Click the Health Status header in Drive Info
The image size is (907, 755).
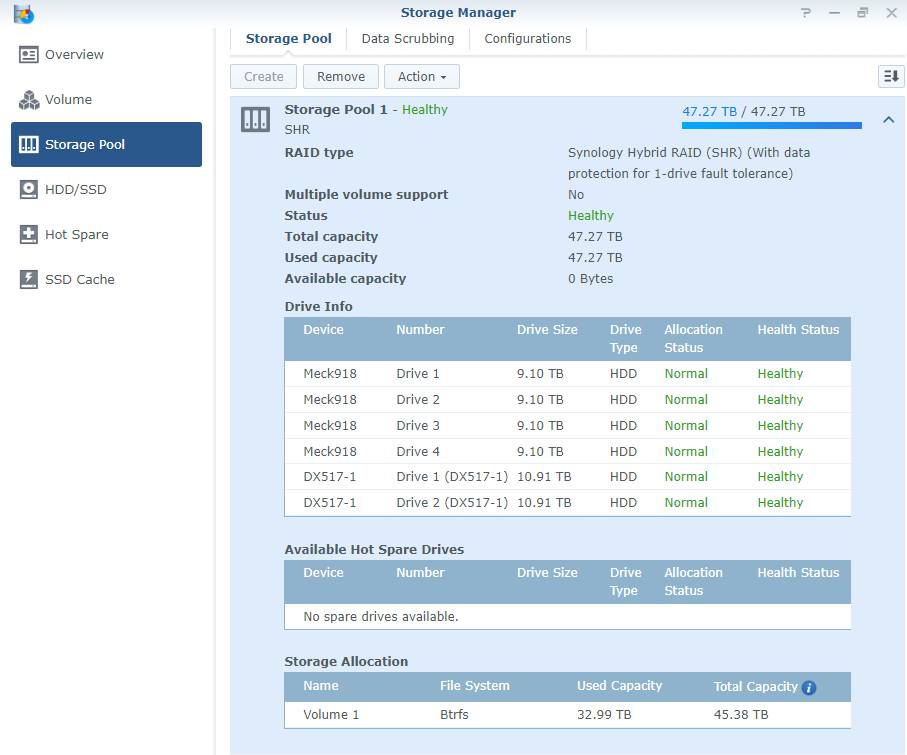(x=798, y=330)
